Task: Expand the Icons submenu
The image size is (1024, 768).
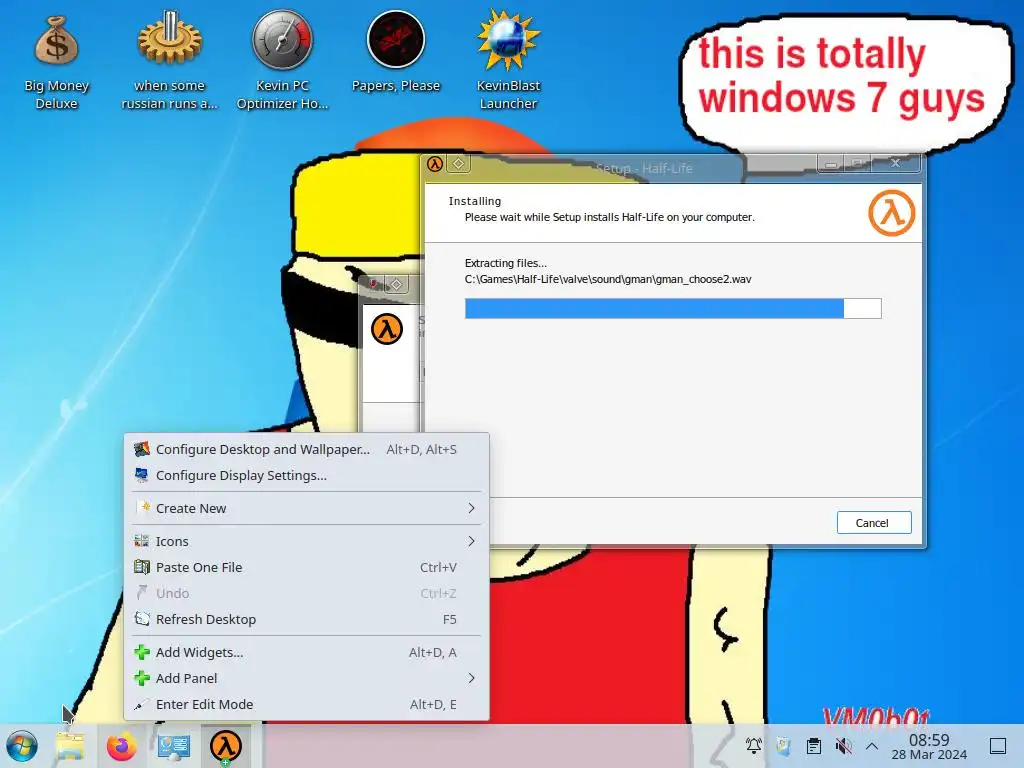Action: tap(306, 541)
